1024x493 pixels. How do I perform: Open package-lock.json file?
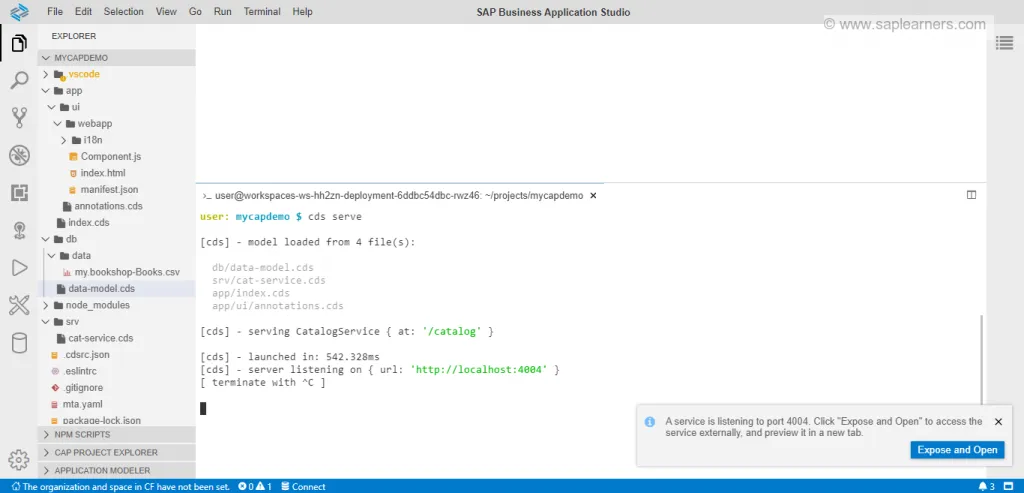click(x=116, y=421)
